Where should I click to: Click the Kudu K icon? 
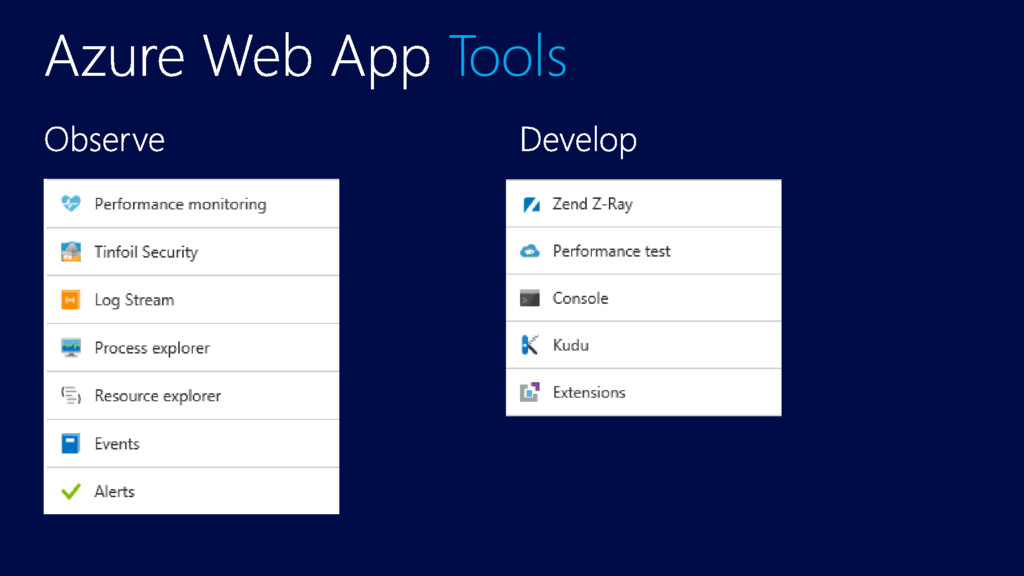click(530, 345)
